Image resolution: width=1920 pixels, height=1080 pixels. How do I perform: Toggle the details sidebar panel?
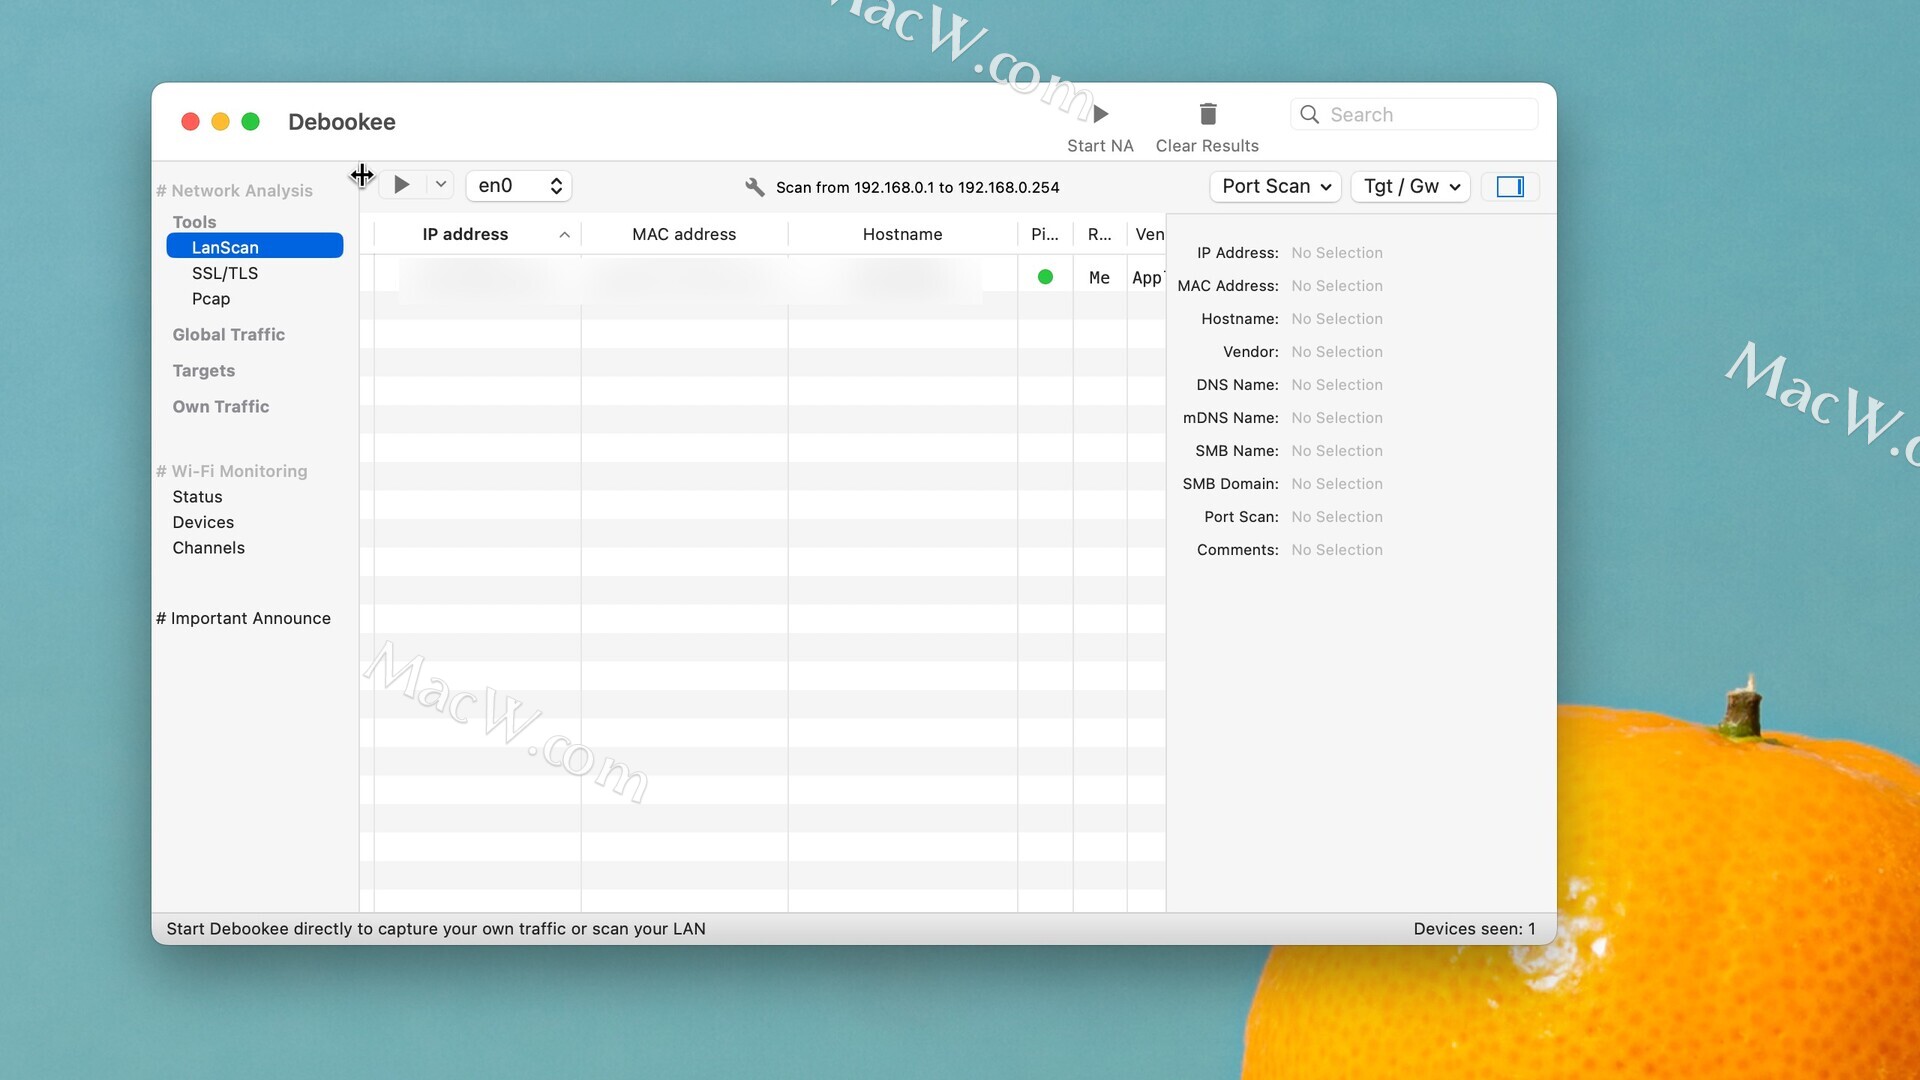tap(1510, 187)
